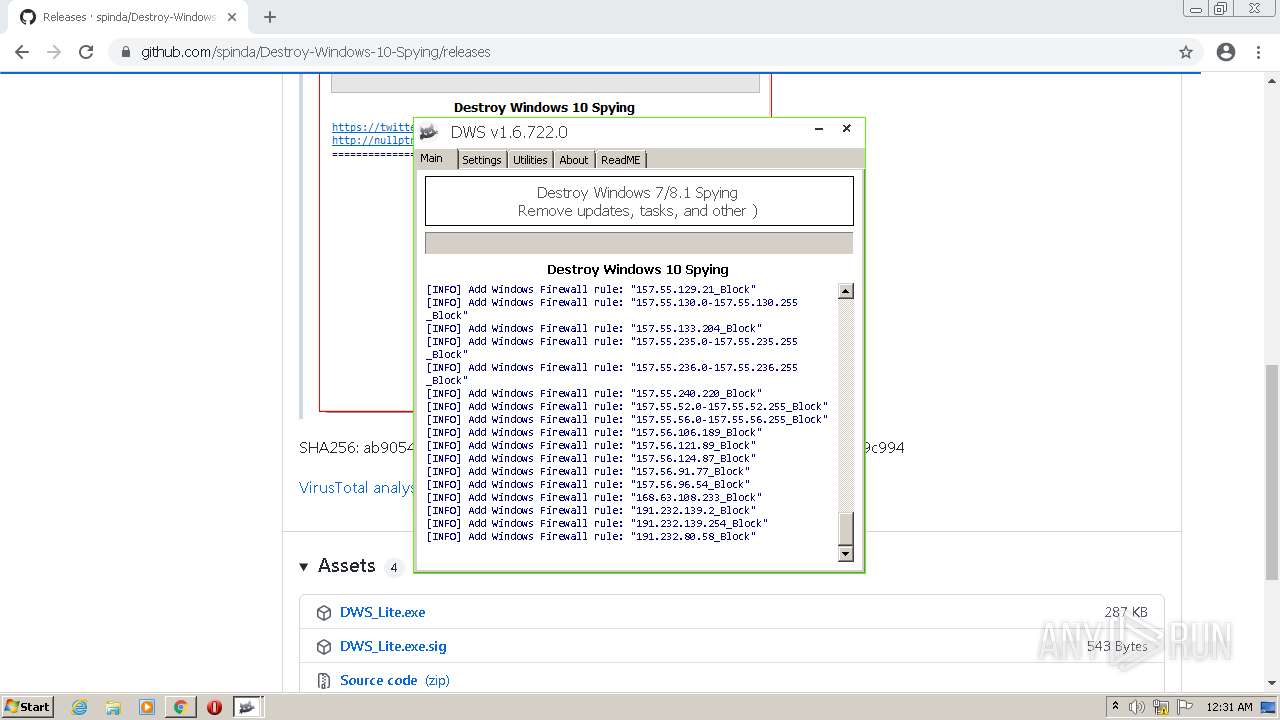This screenshot has width=1280, height=720.
Task: Click the package icon beside DWS_Lite.exe
Action: 324,613
